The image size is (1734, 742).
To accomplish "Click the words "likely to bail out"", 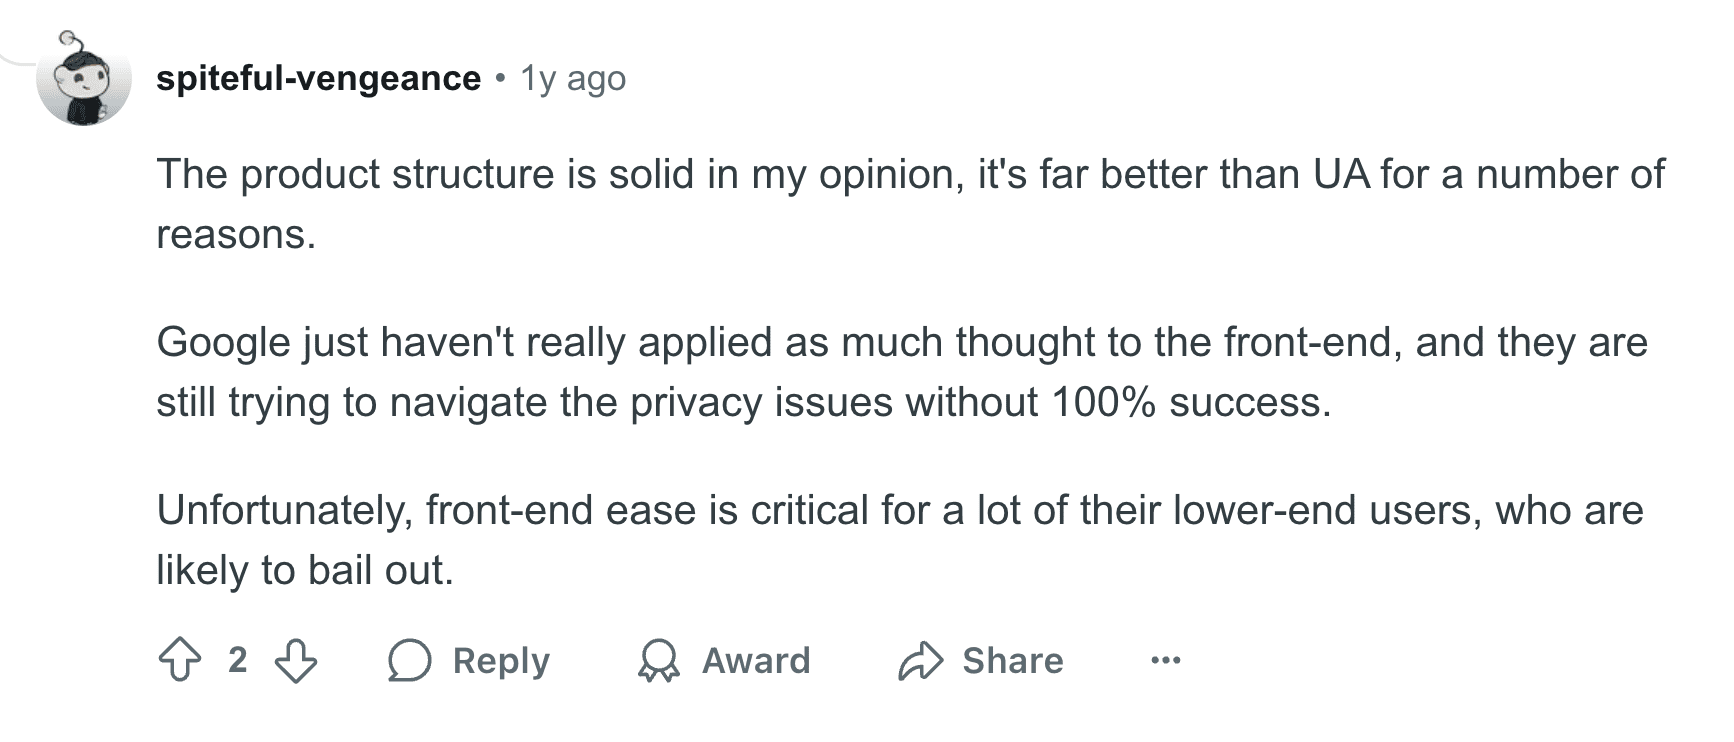I will click(x=304, y=570).
